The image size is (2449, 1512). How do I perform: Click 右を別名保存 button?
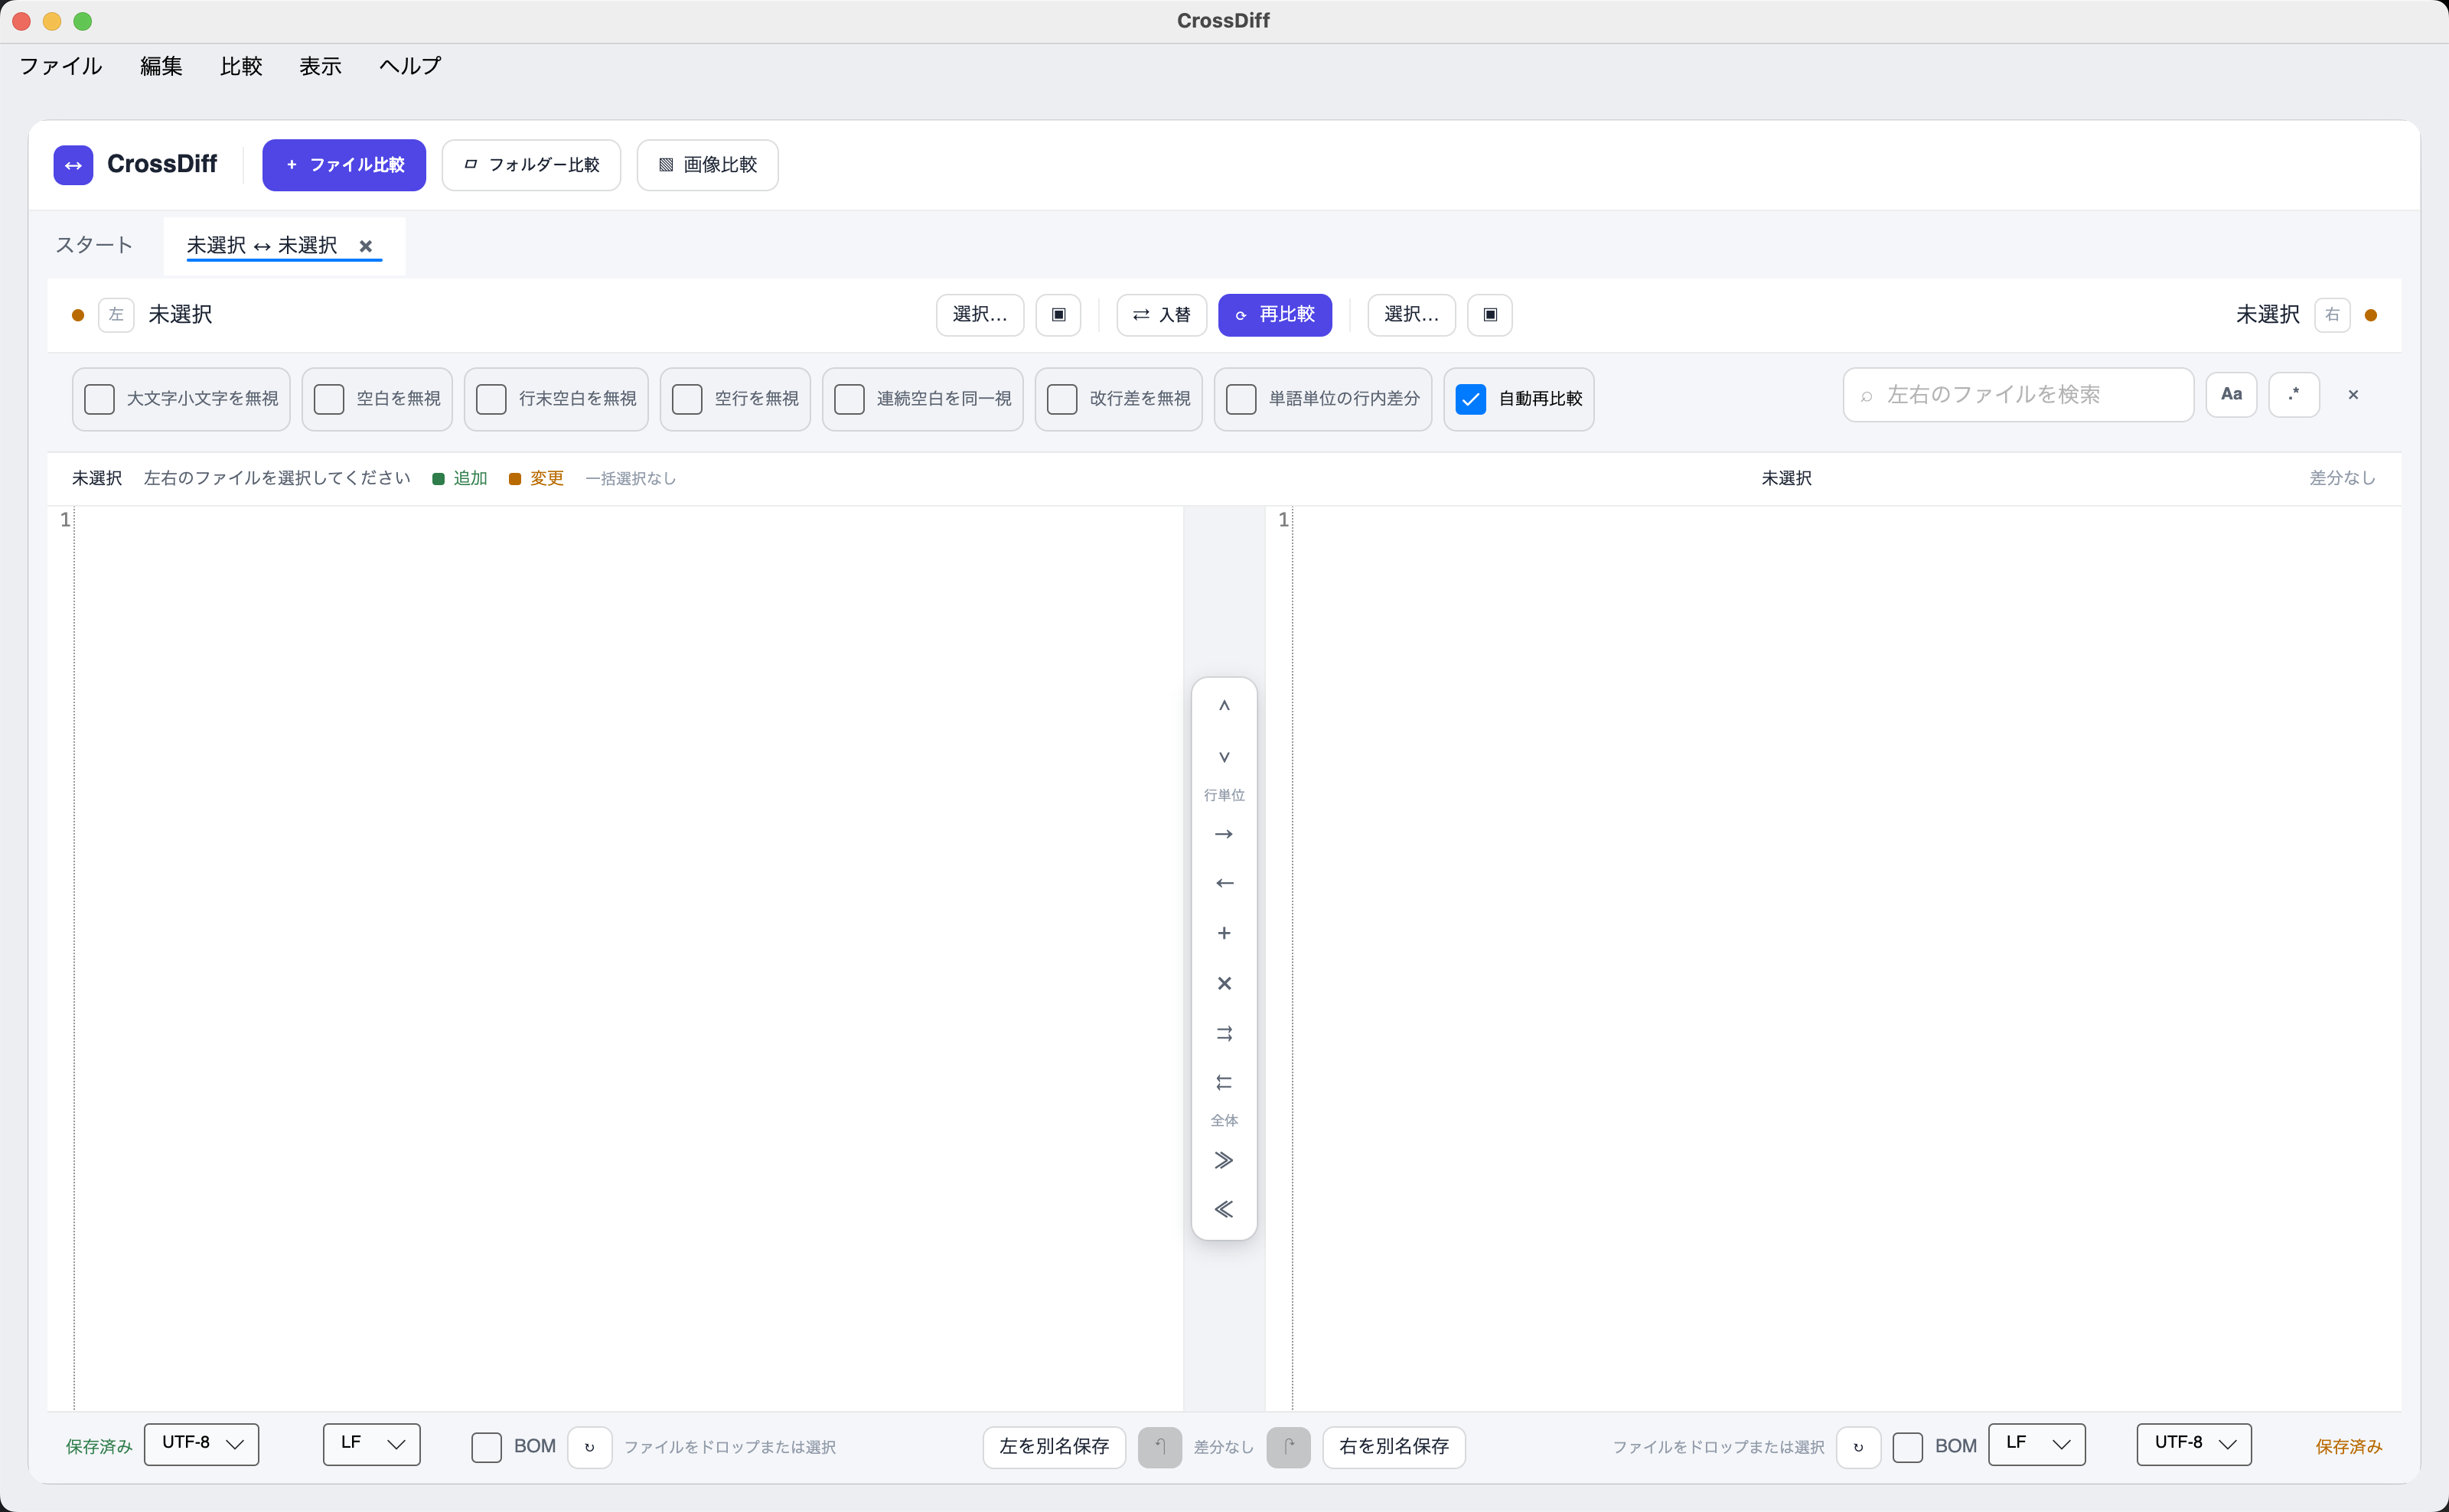(x=1394, y=1447)
